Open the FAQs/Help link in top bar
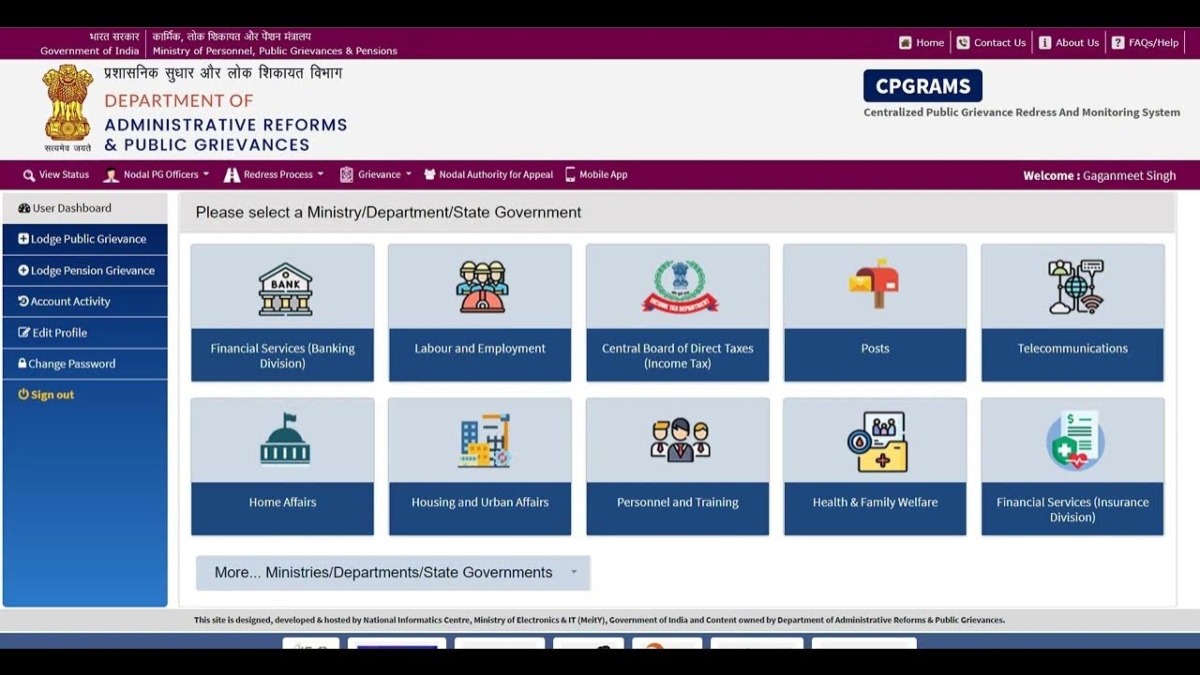This screenshot has width=1200, height=675. click(x=1146, y=43)
